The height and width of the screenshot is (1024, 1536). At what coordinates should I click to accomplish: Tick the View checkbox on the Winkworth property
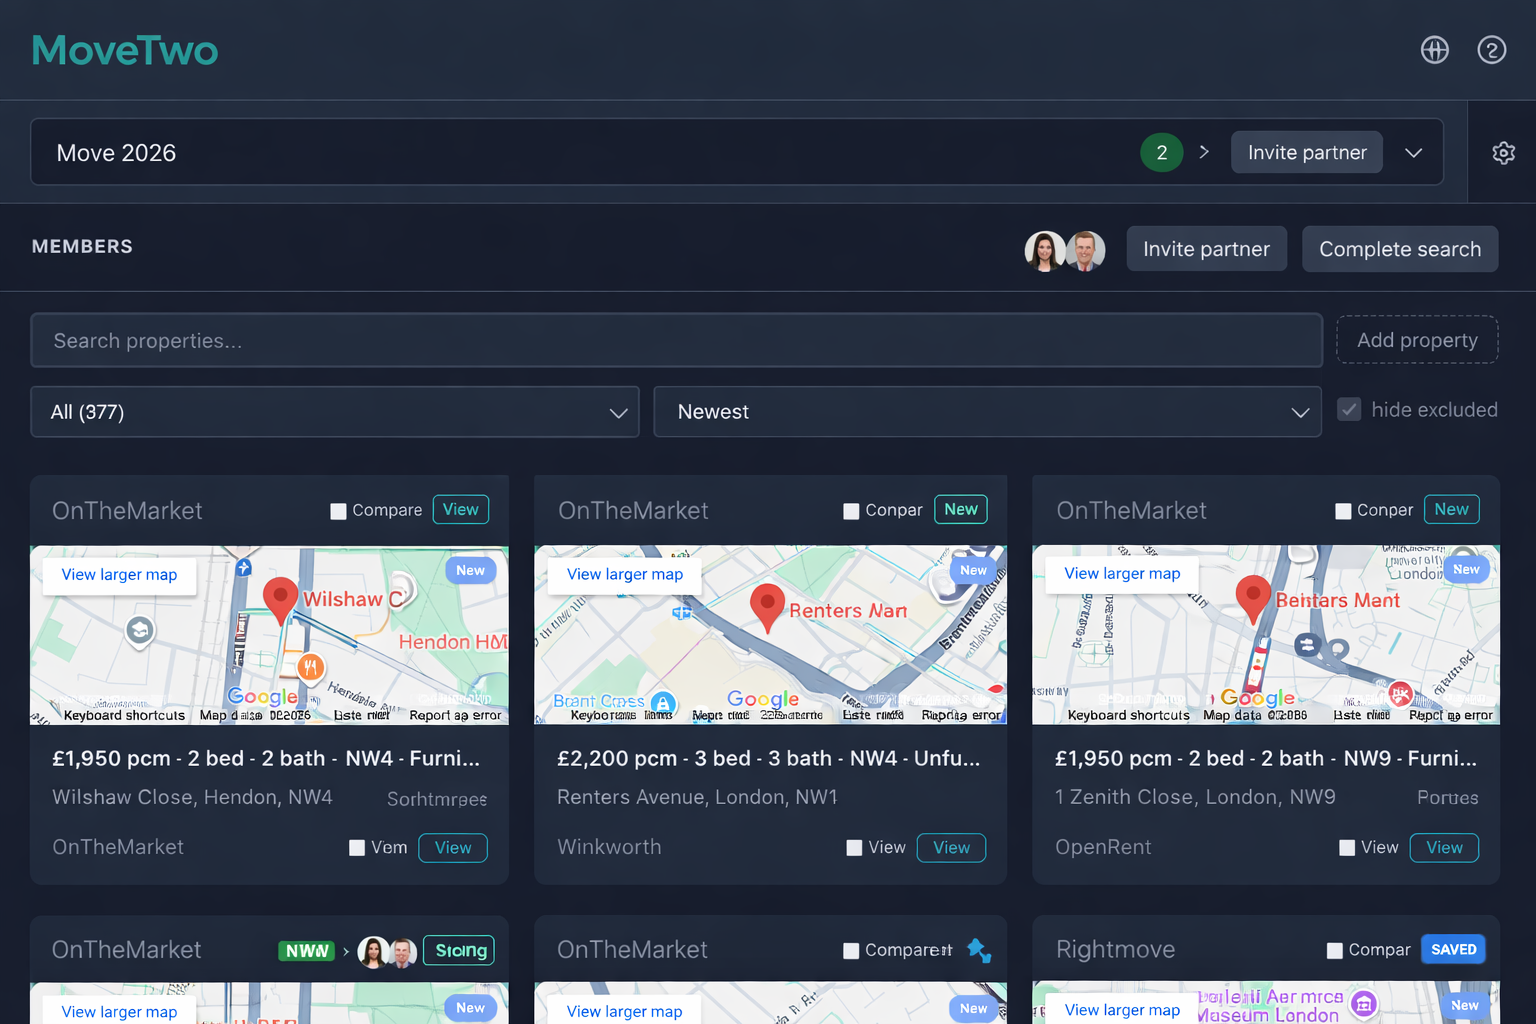click(855, 847)
